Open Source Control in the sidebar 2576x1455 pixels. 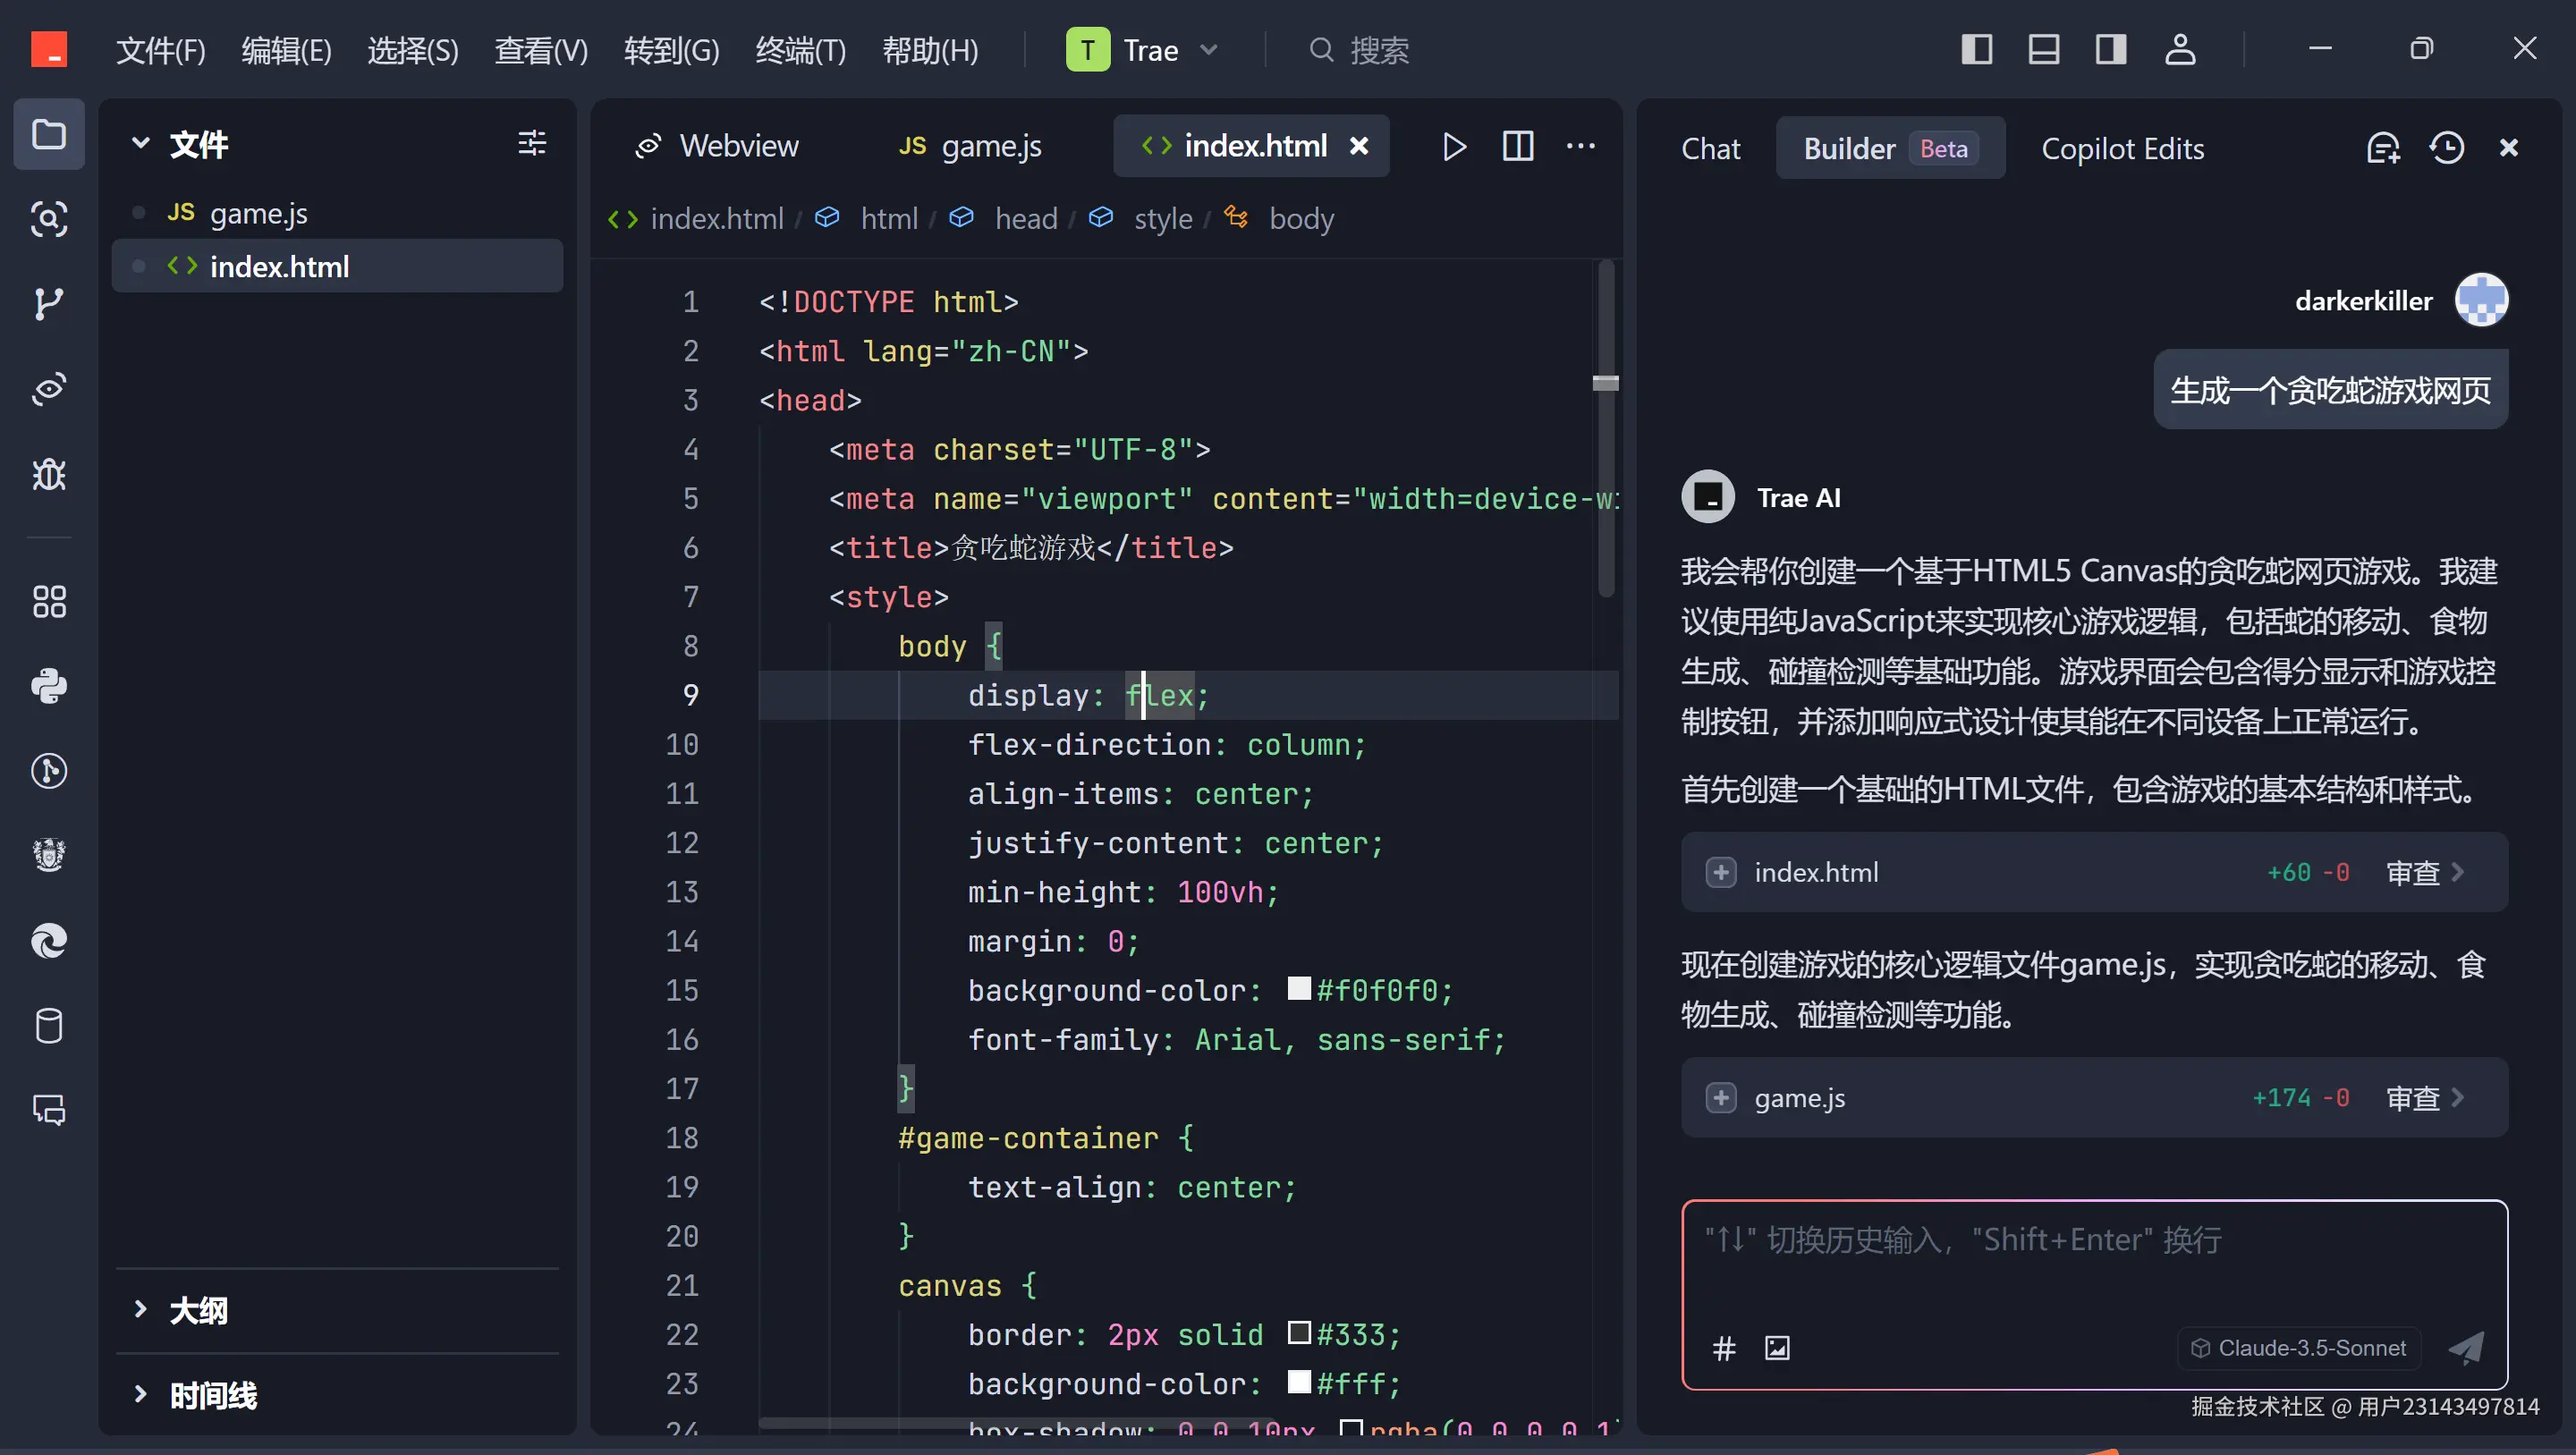pyautogui.click(x=48, y=304)
